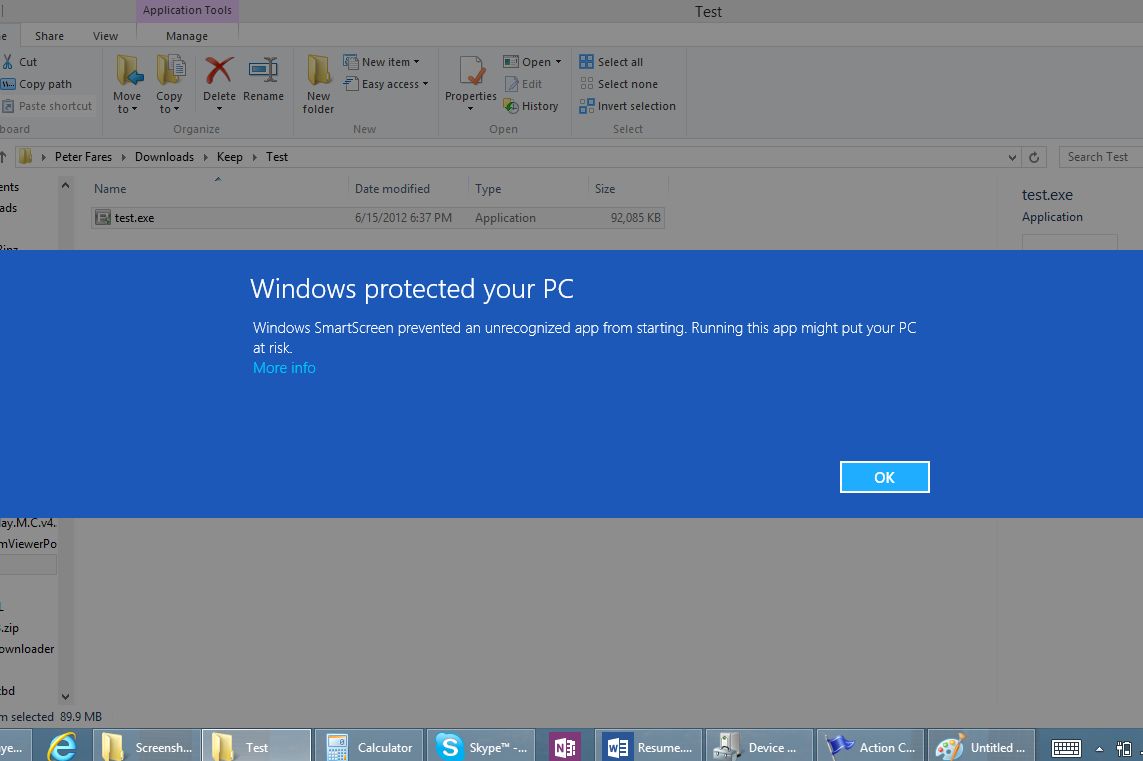This screenshot has width=1143, height=761.
Task: Click the Copy to folder icon
Action: click(171, 71)
